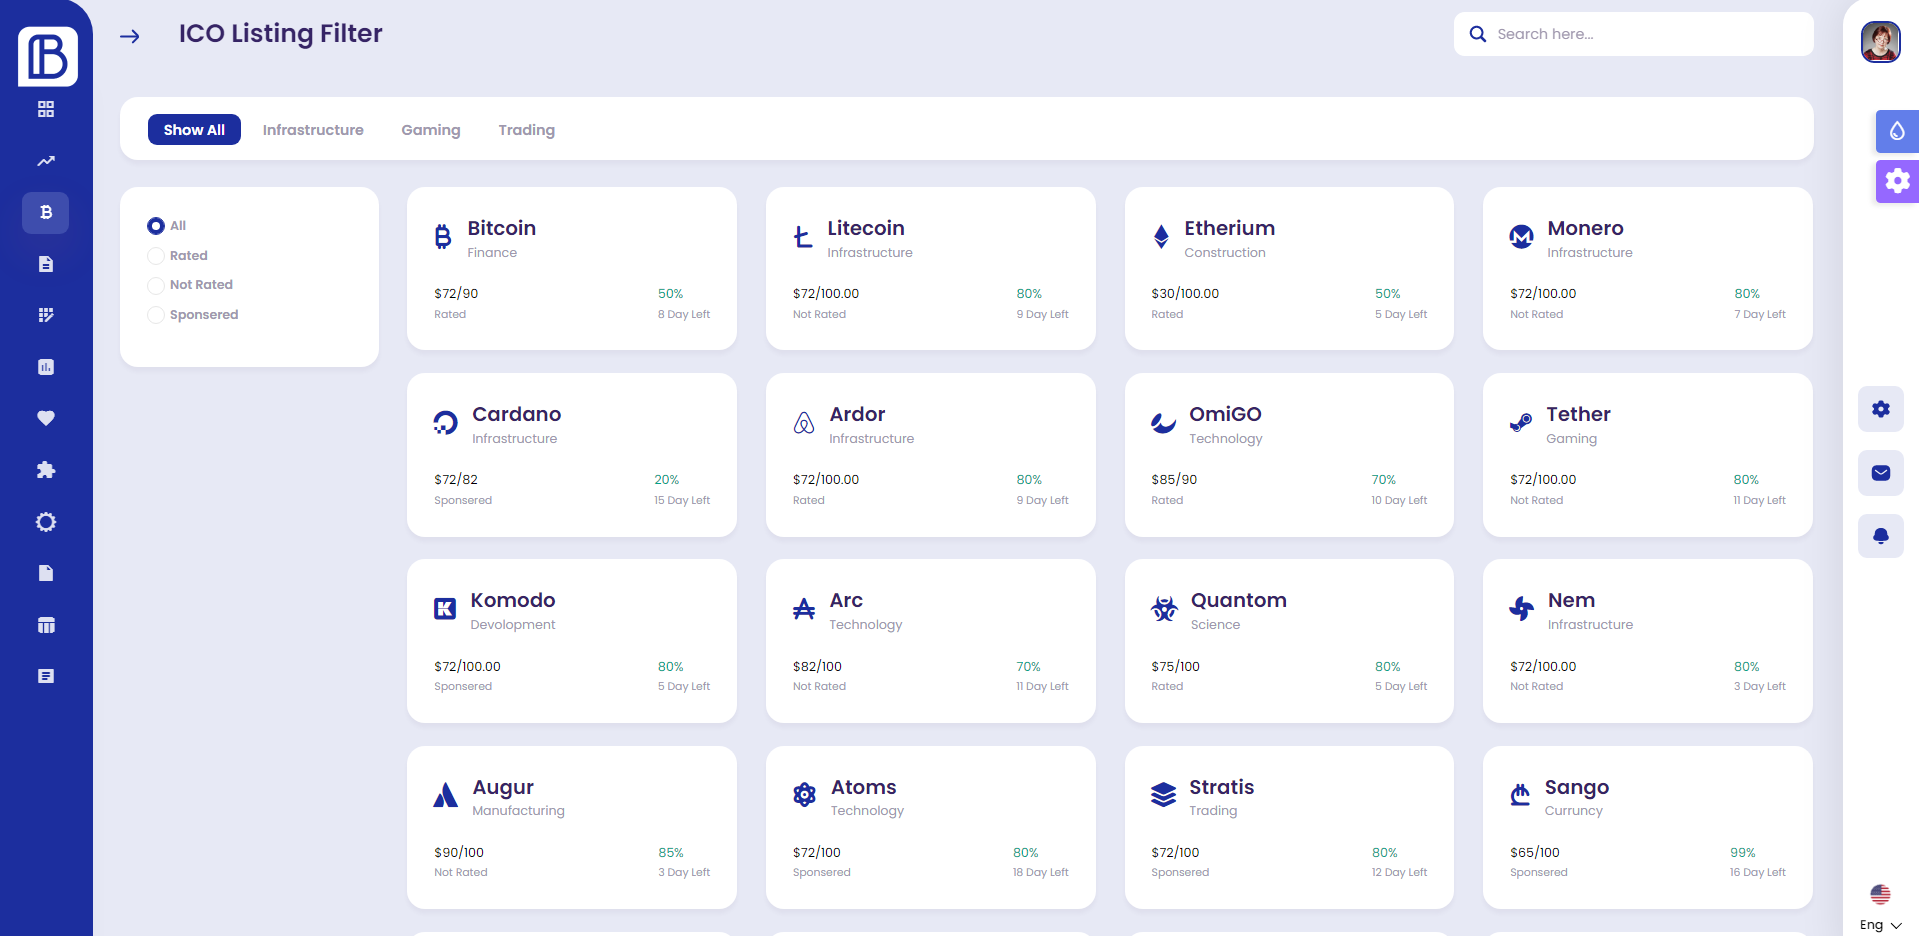Image resolution: width=1919 pixels, height=936 pixels.
Task: Switch to the Infrastructure tab
Action: (313, 130)
